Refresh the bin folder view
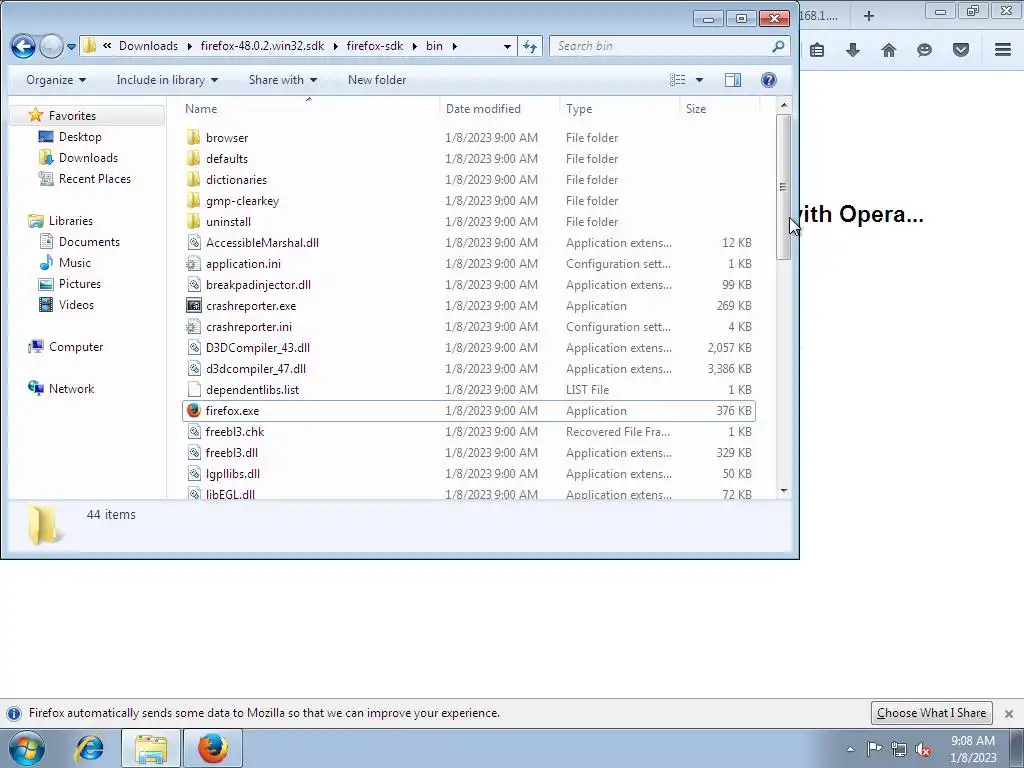1024x768 pixels. pyautogui.click(x=530, y=46)
